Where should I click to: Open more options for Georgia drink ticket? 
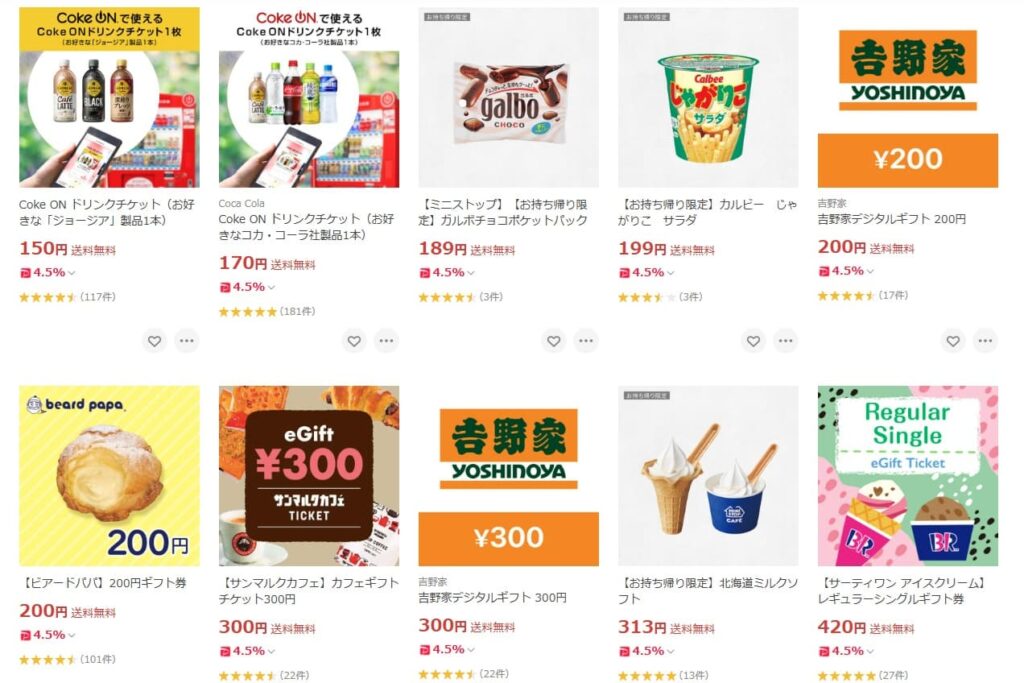187,341
